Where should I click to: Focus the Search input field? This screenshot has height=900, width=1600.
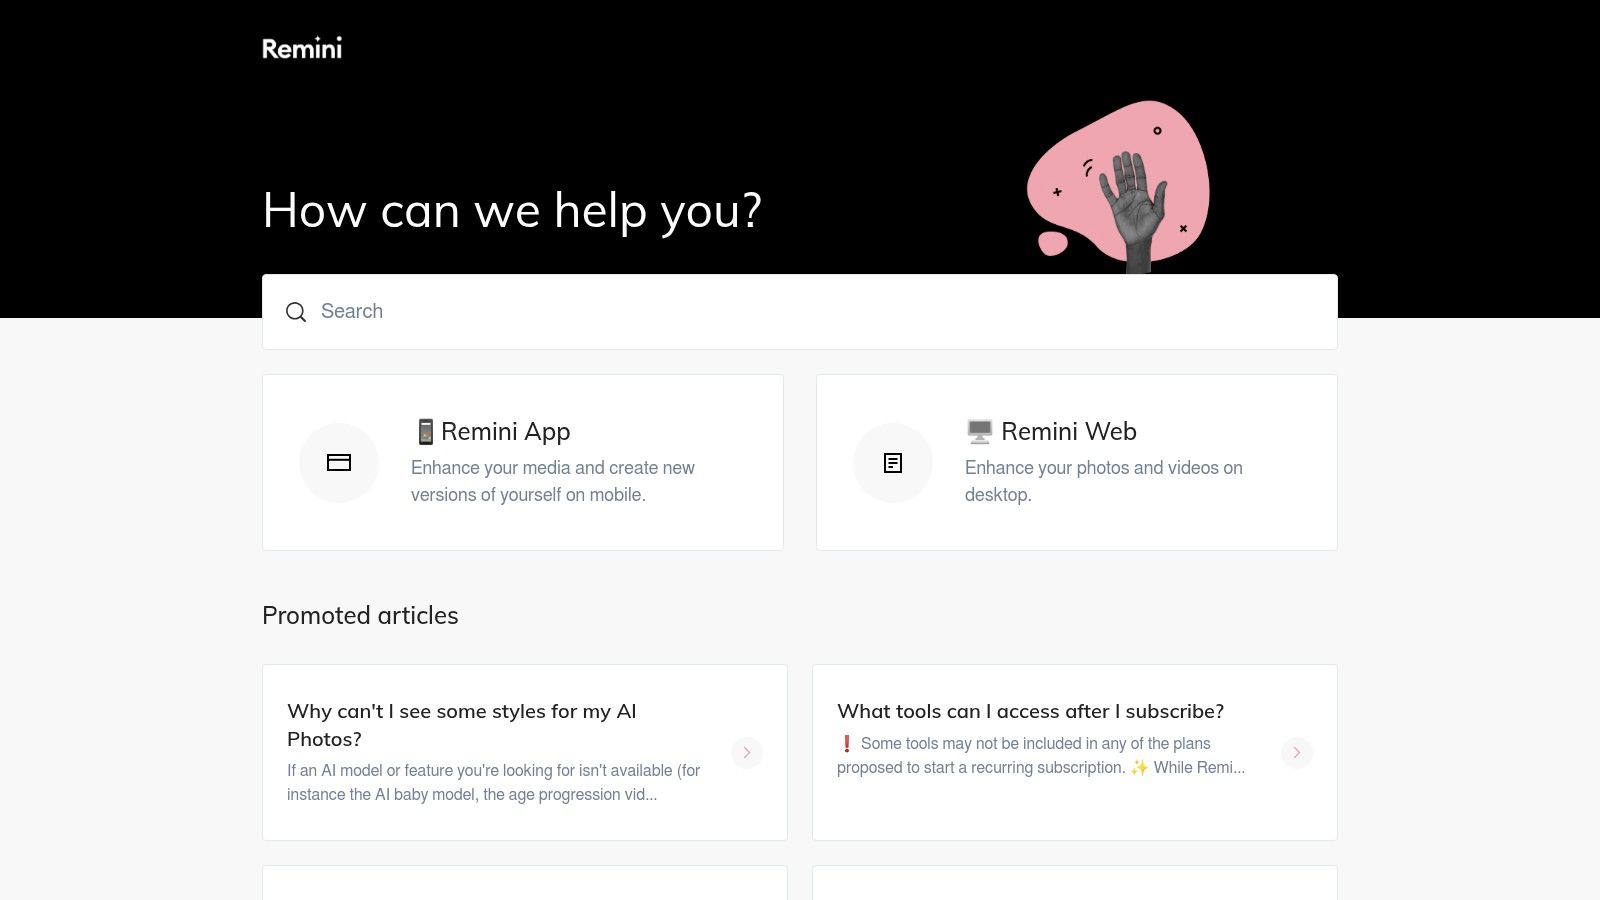[800, 312]
